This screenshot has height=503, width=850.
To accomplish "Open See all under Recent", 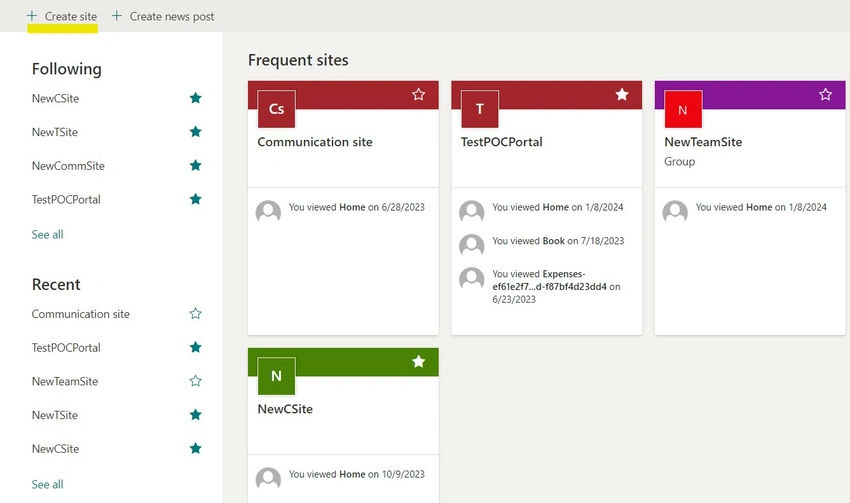I will coord(47,485).
